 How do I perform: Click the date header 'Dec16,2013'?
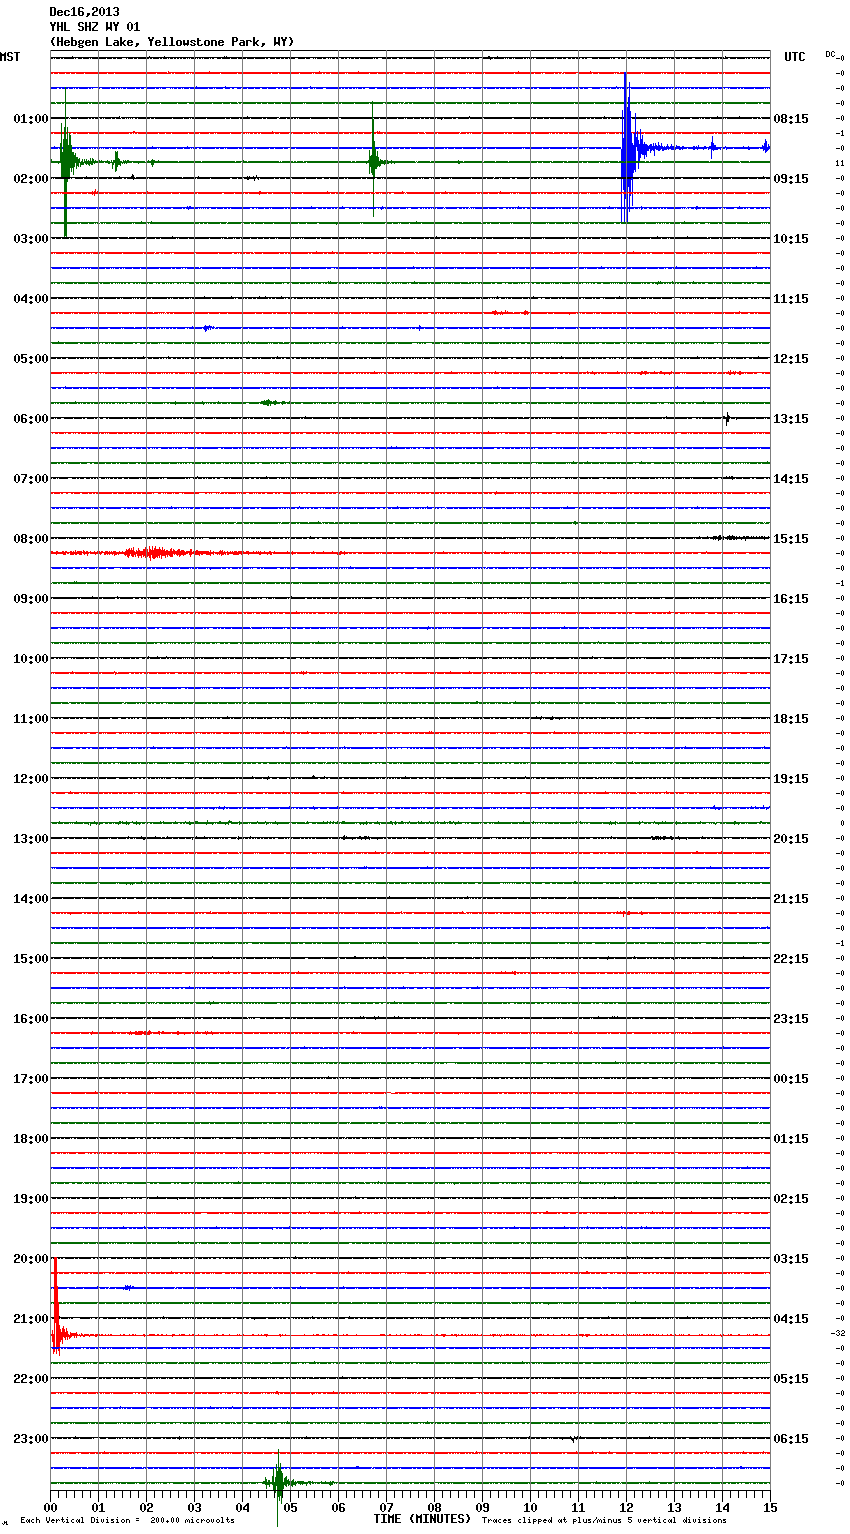pos(84,12)
